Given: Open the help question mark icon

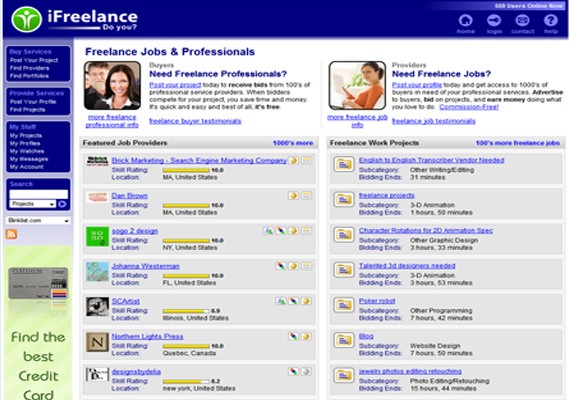Looking at the screenshot, I should 551,20.
